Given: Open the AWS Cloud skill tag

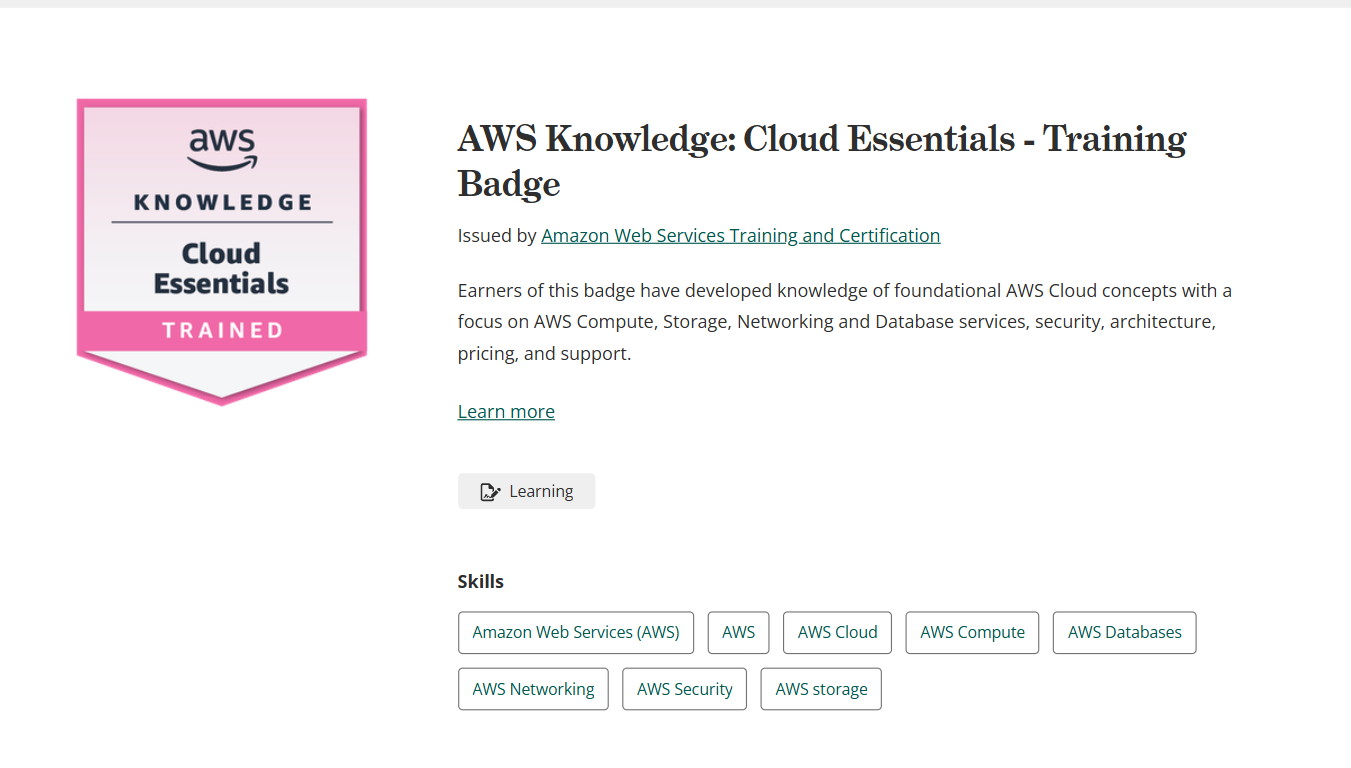Looking at the screenshot, I should point(838,633).
